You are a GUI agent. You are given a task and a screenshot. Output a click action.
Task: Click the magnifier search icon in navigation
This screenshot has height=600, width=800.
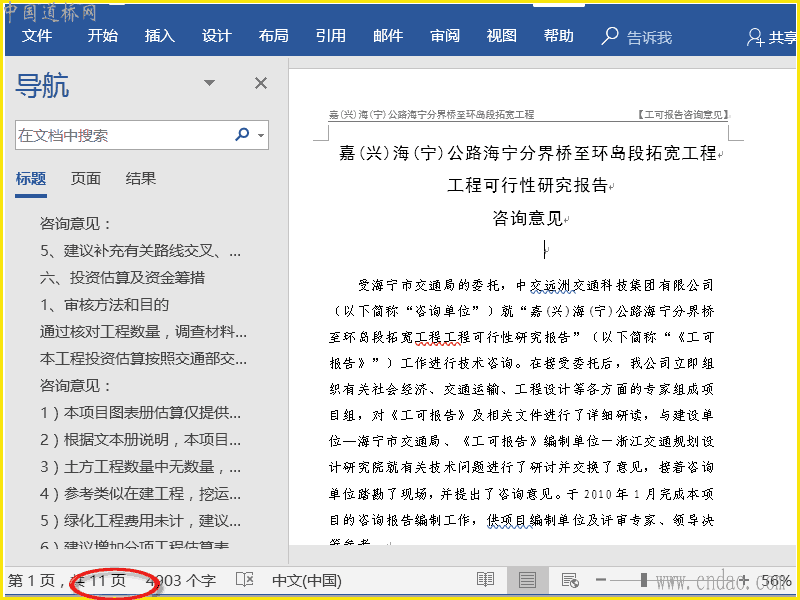[242, 134]
